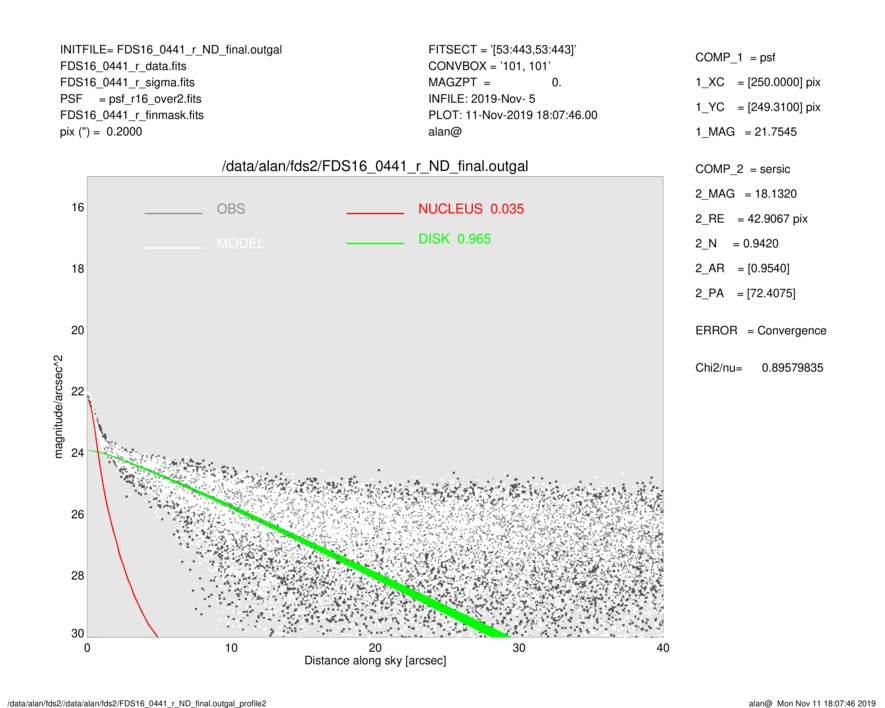This screenshot has width=885, height=708.
Task: Click the y-axis tick label 26
Action: (77, 515)
